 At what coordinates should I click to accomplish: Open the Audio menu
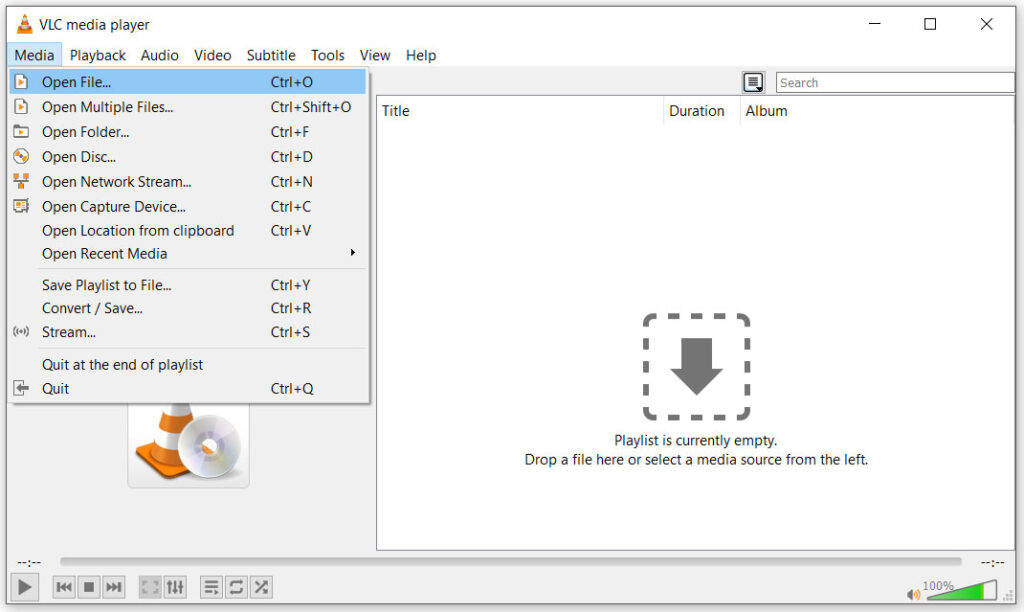159,56
